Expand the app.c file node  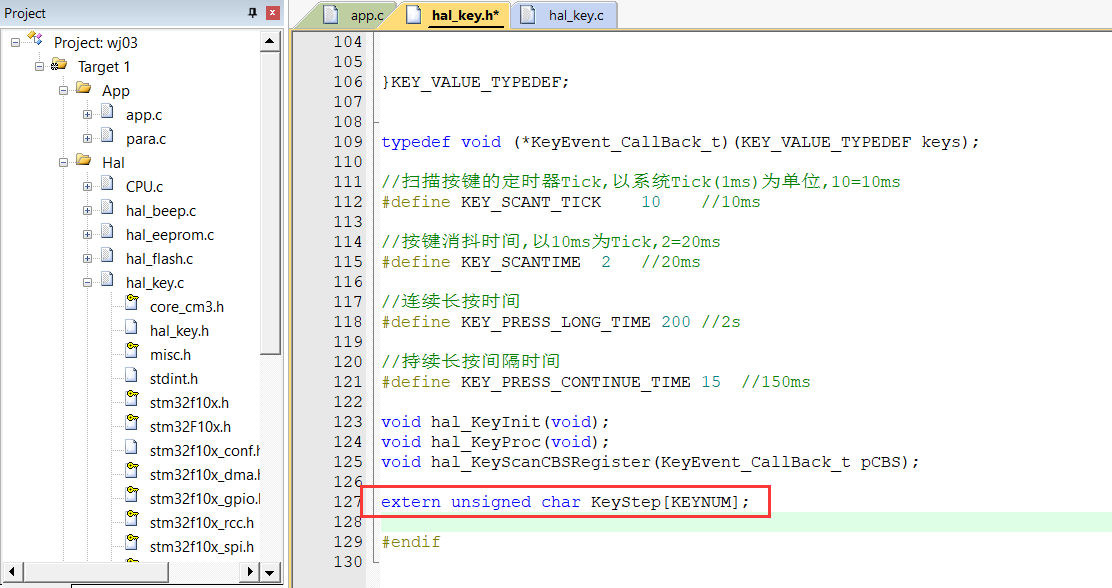(88, 114)
